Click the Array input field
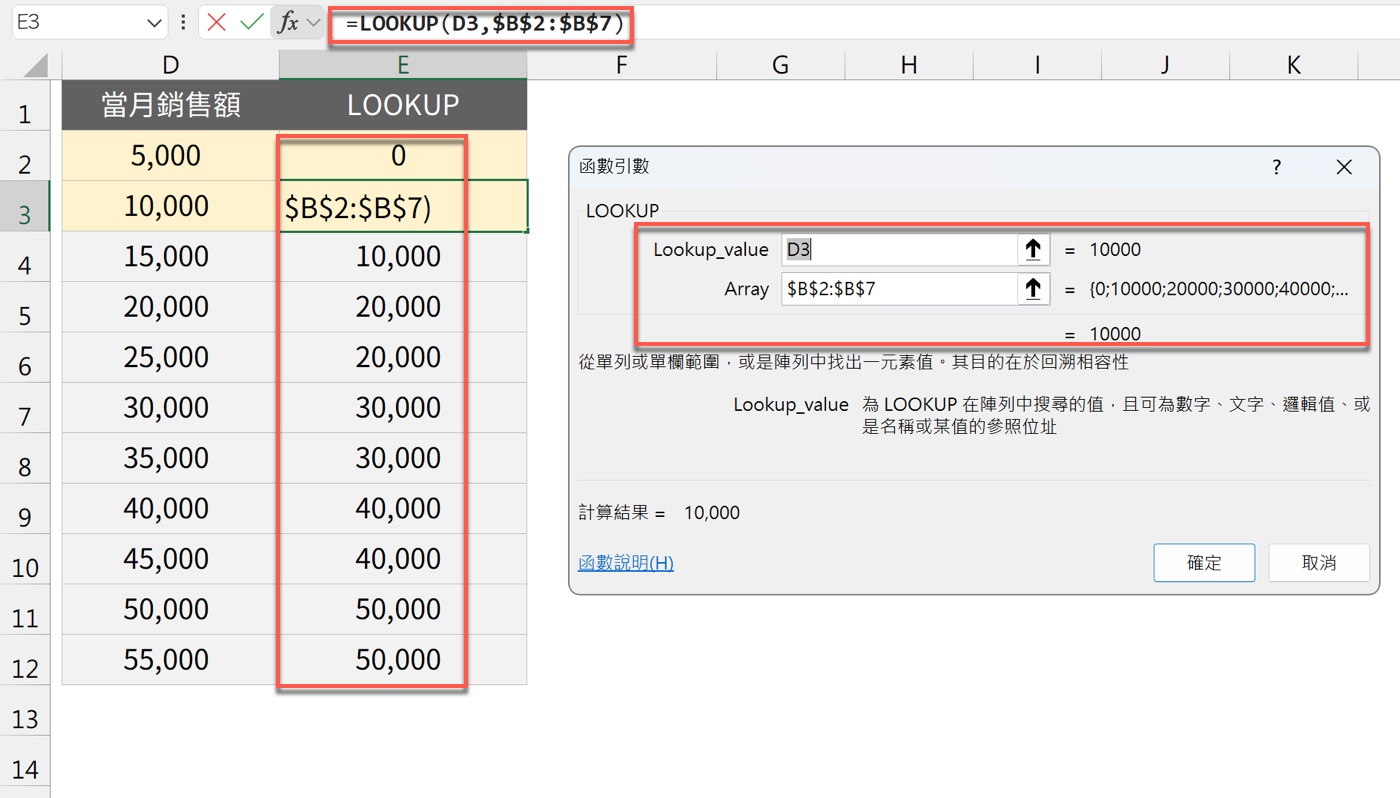1400x798 pixels. point(899,289)
